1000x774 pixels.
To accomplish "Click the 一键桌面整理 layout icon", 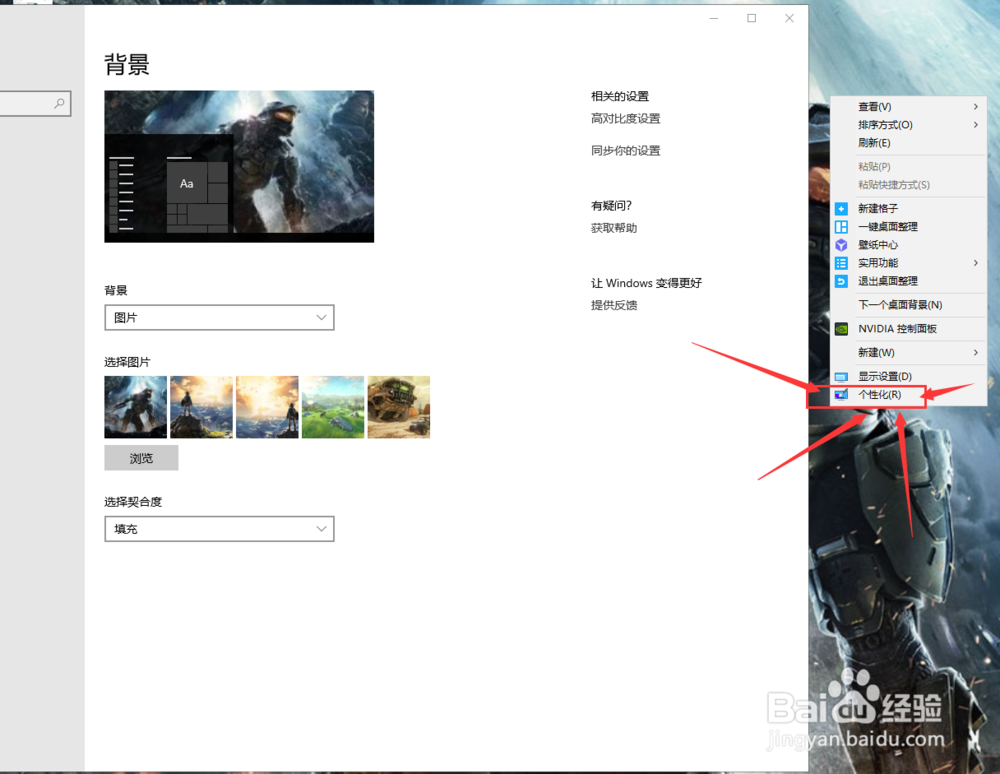I will (841, 226).
